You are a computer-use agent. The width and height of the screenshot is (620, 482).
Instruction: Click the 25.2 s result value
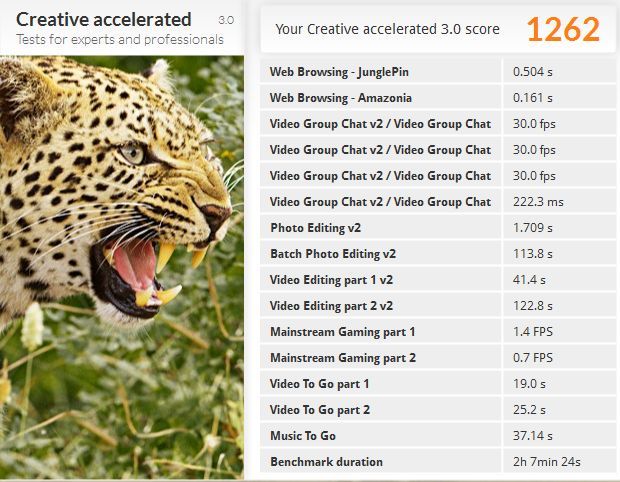529,410
